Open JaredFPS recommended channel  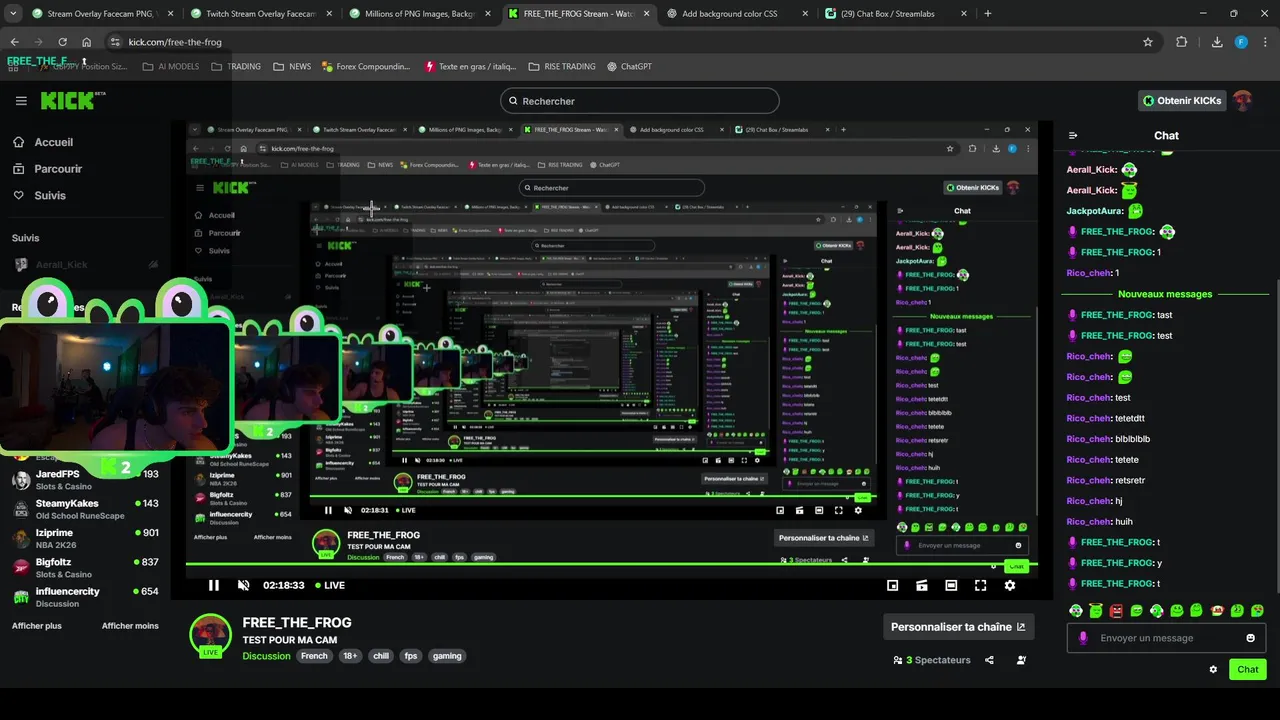[x=85, y=479]
